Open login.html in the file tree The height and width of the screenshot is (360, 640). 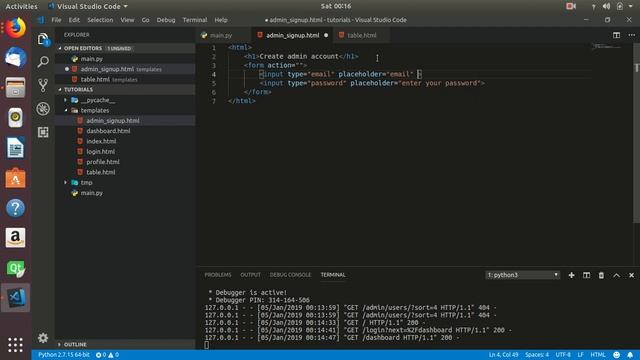tap(100, 151)
